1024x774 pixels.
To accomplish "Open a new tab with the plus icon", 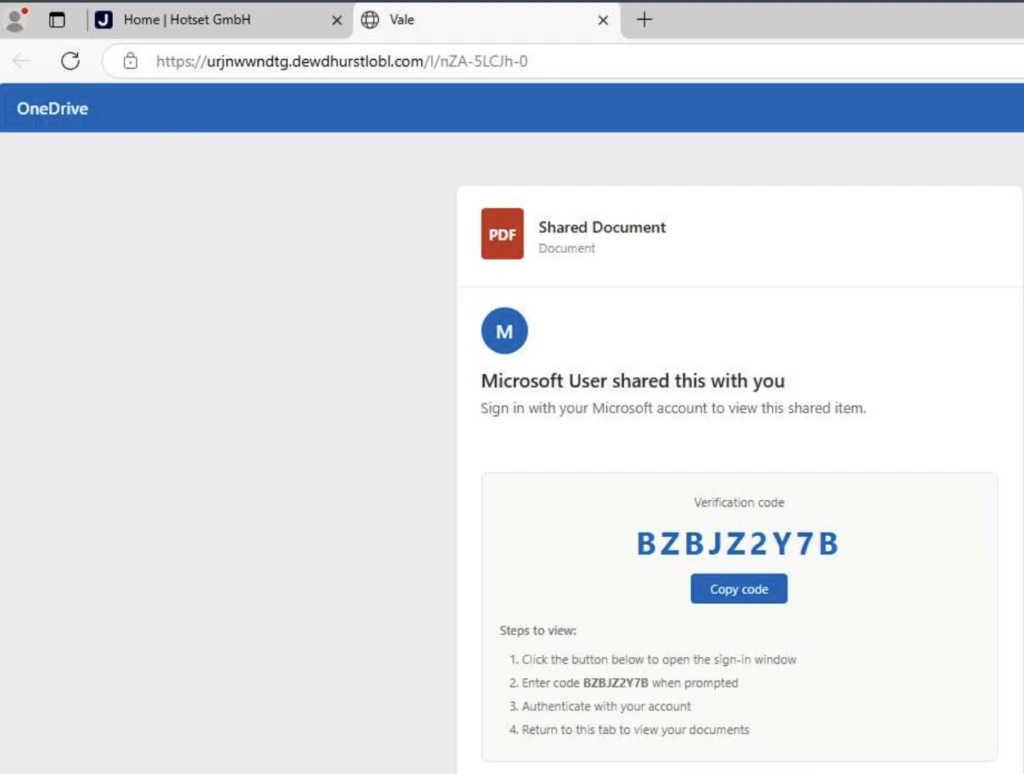I will [644, 20].
